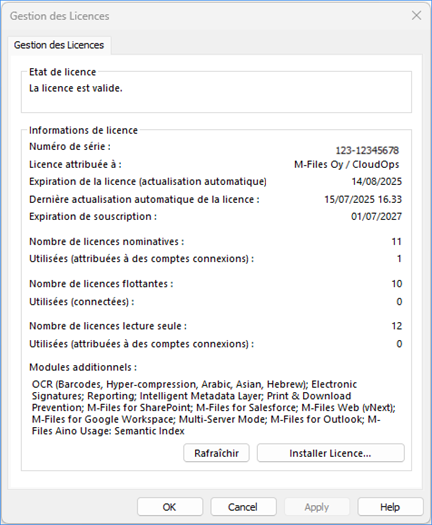Click 'La licence est valide.' status text

76,88
